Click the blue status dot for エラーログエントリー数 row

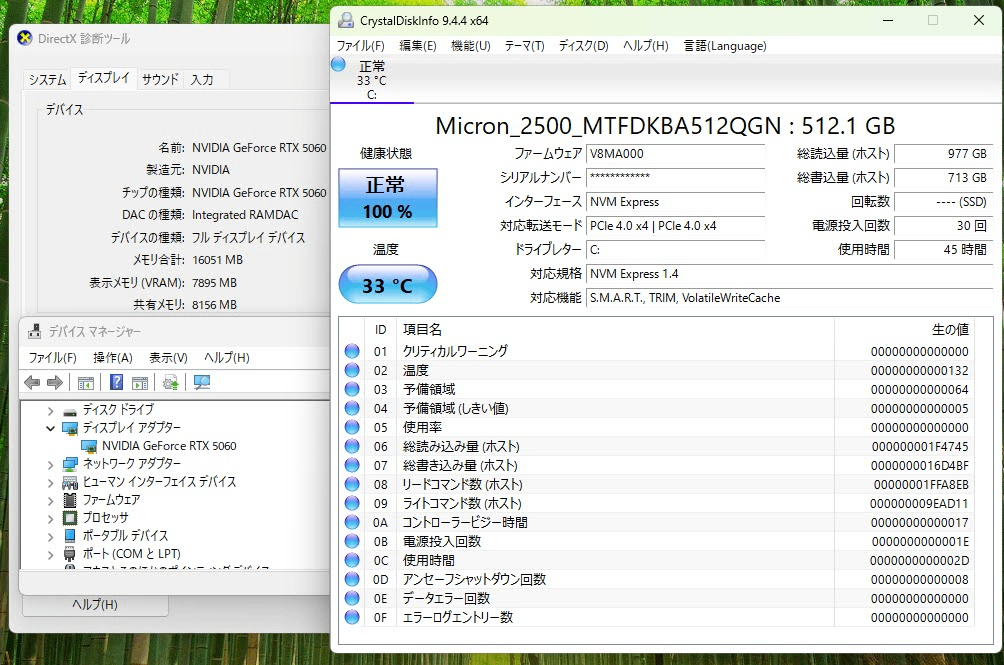352,617
